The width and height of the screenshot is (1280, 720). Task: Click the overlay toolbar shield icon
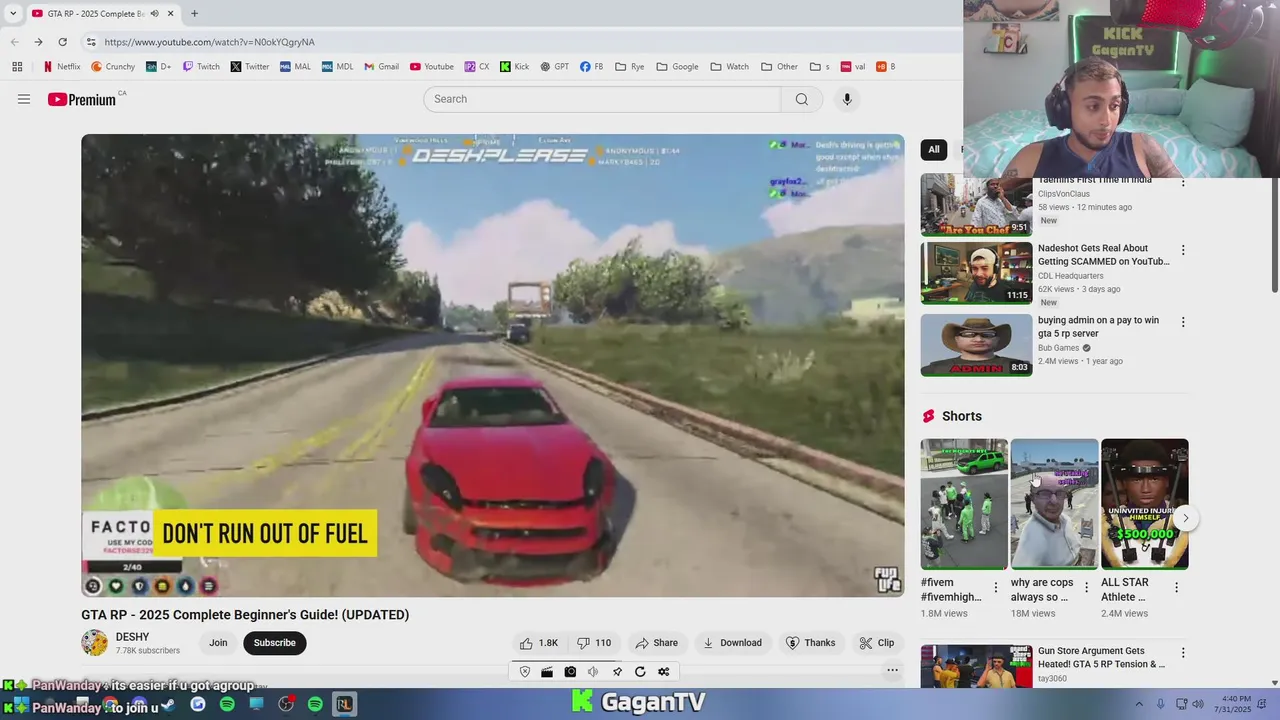click(525, 672)
